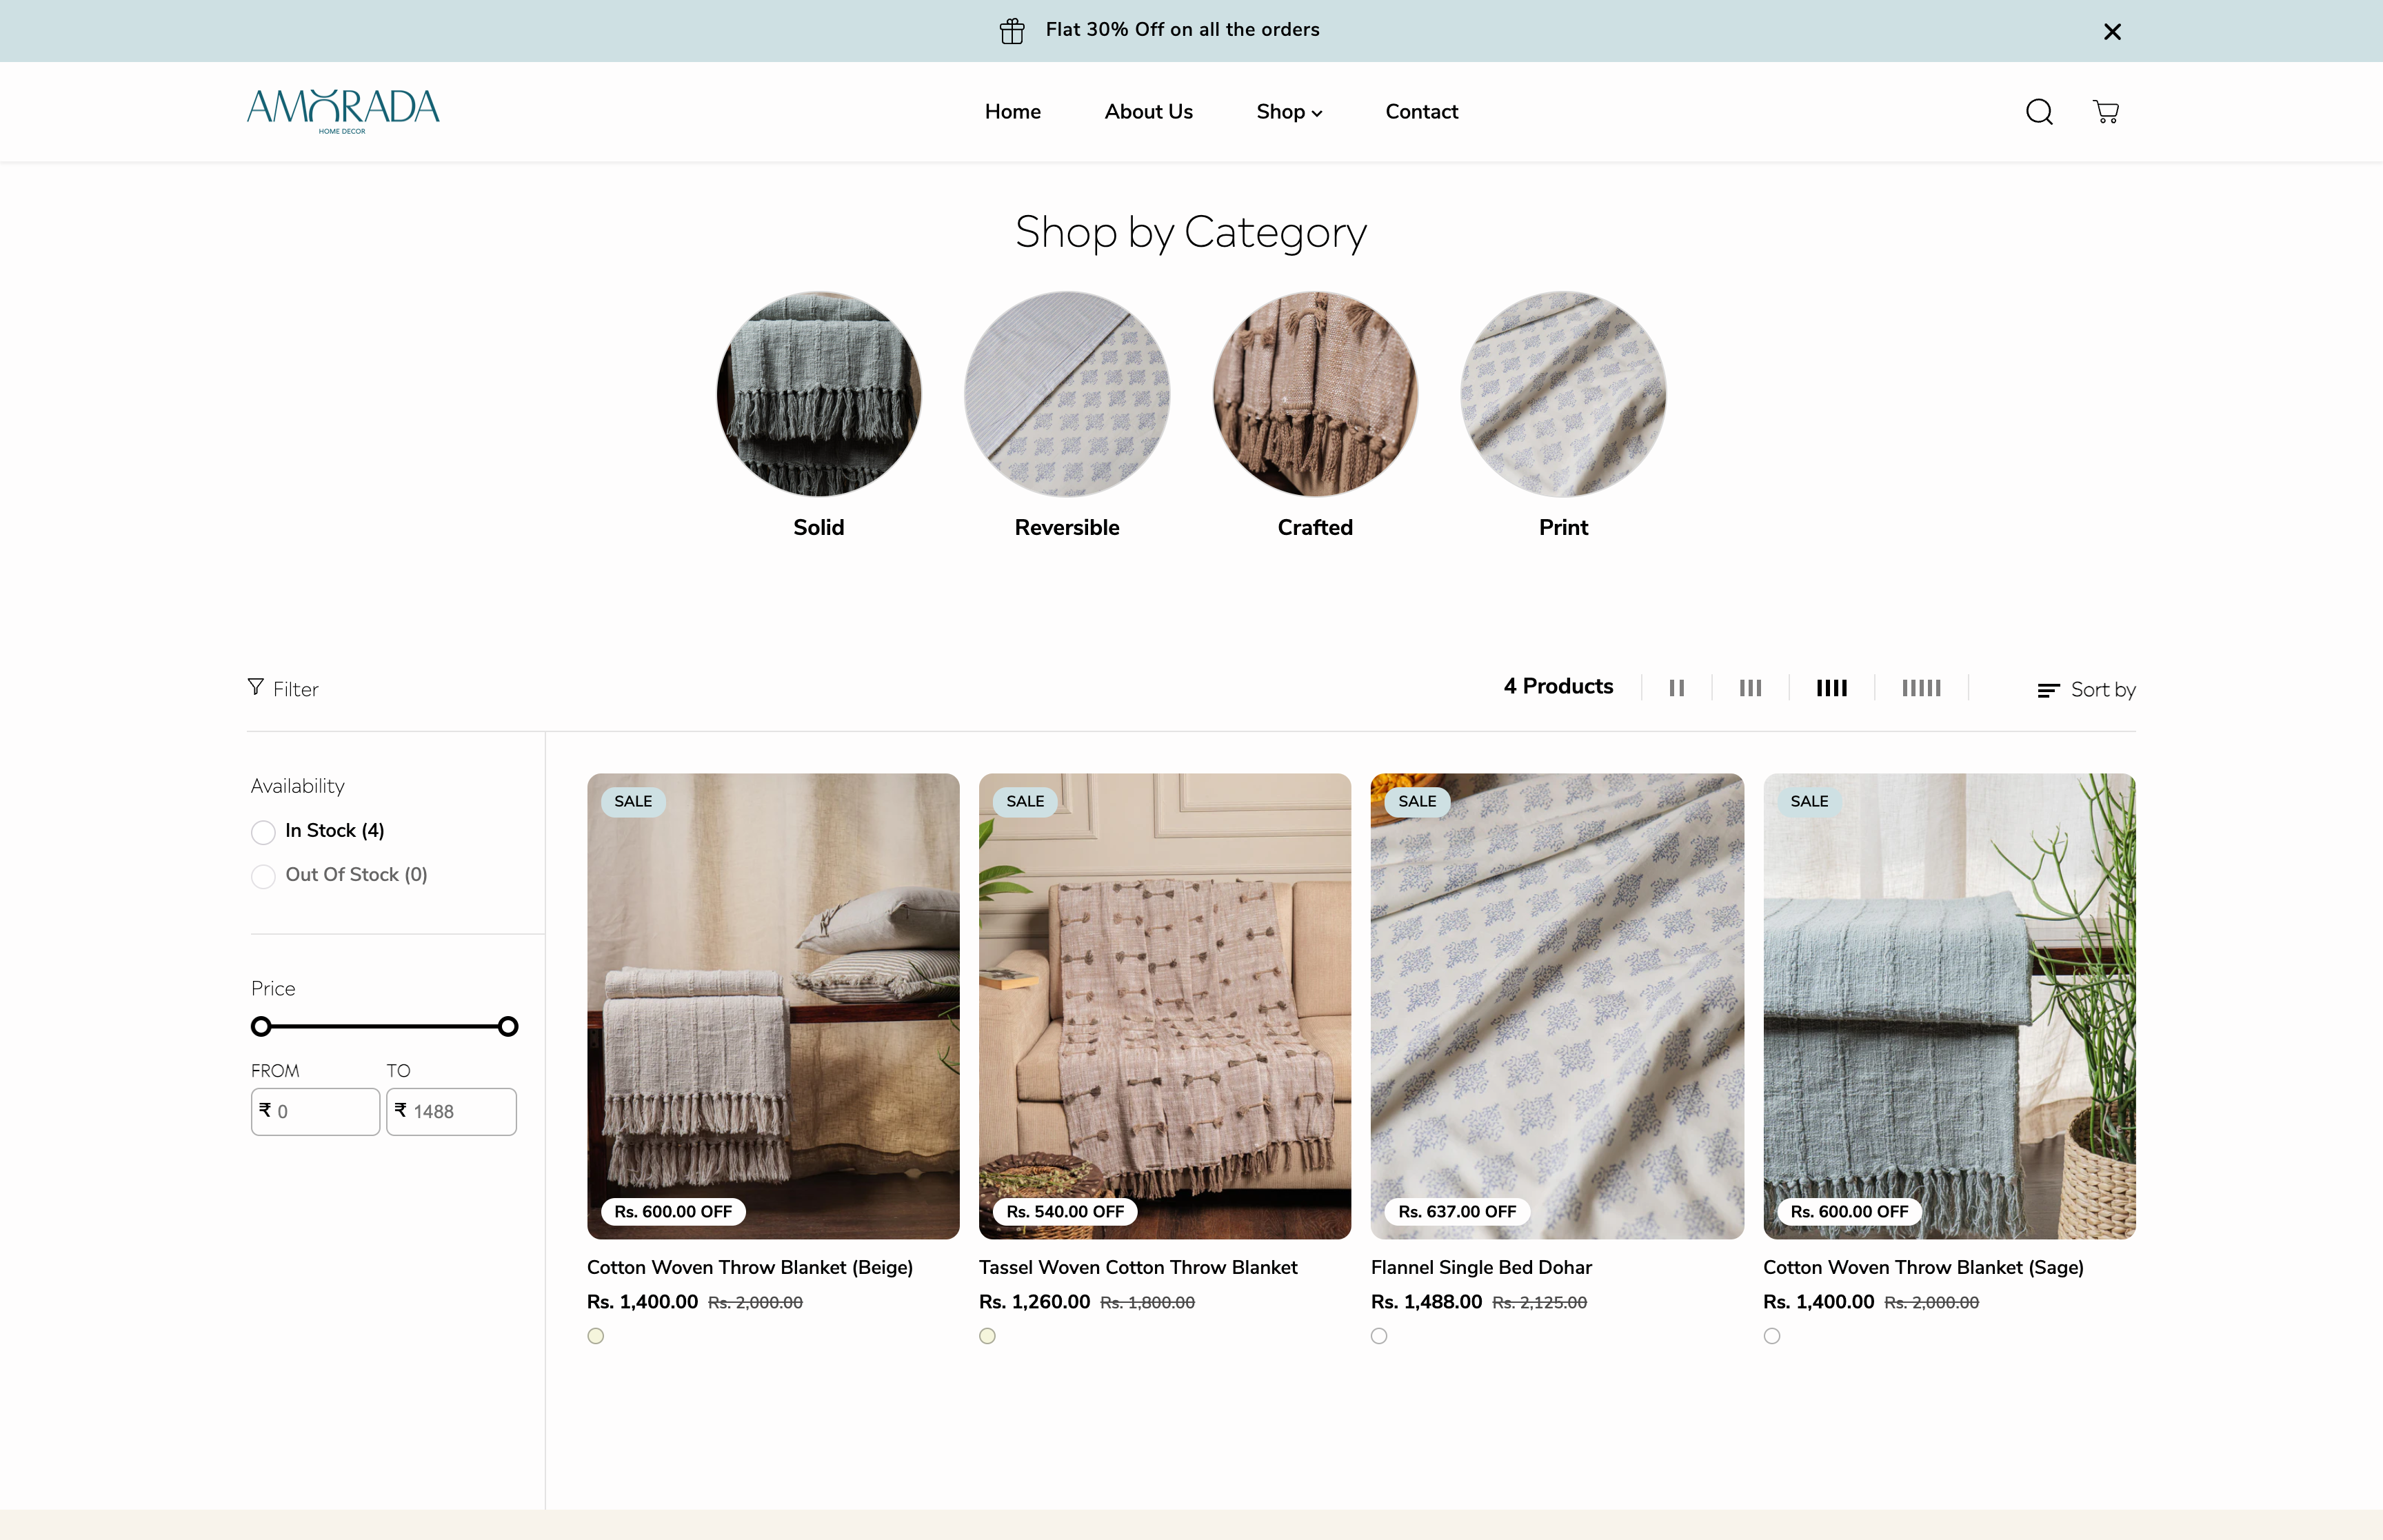
Task: Open the Flannel Single Bed Dohar product
Action: coord(1480,1266)
